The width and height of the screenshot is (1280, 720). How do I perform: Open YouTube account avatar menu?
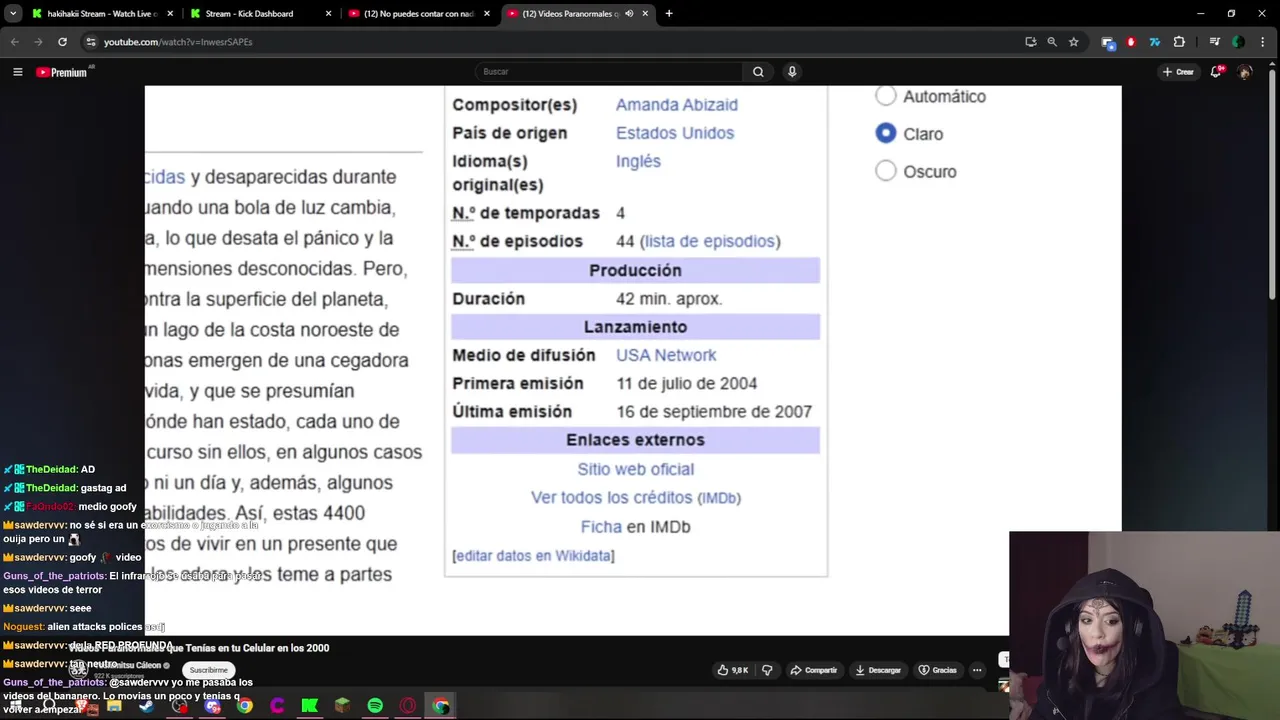click(1245, 72)
